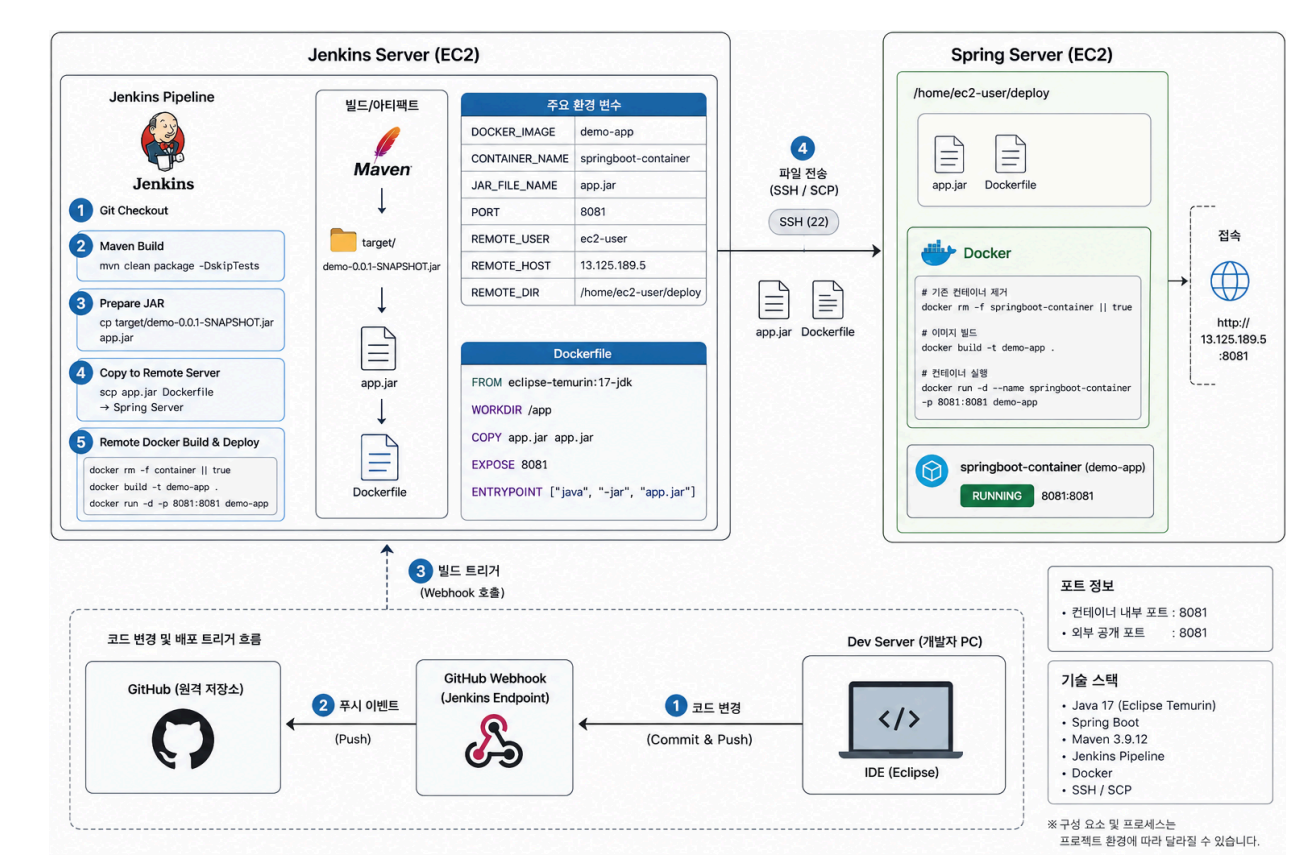Select the Prepare JAR step title

pyautogui.click(x=132, y=303)
